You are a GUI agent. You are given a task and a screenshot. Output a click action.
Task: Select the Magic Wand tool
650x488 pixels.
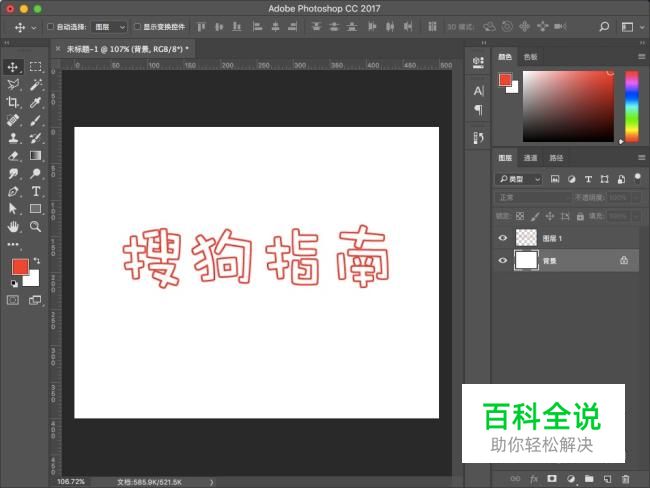tap(35, 85)
